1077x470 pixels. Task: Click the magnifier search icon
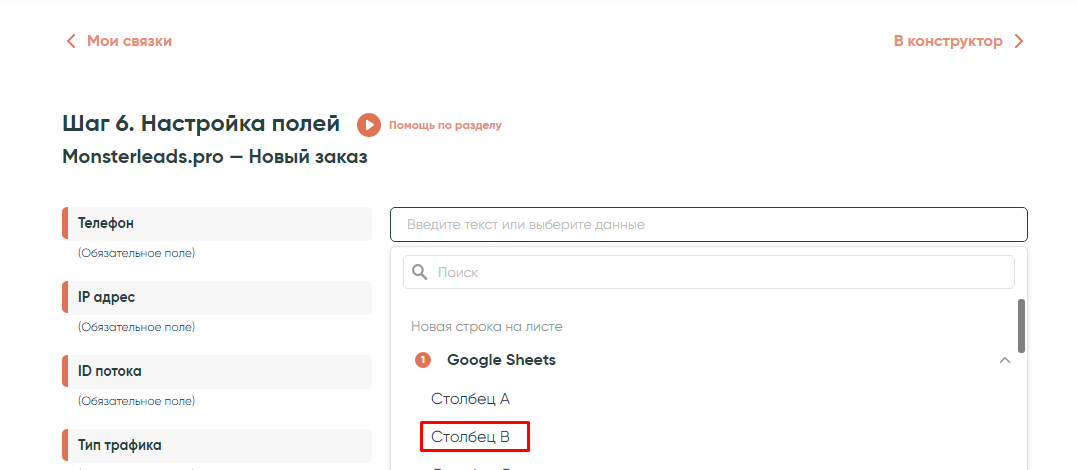[x=420, y=272]
